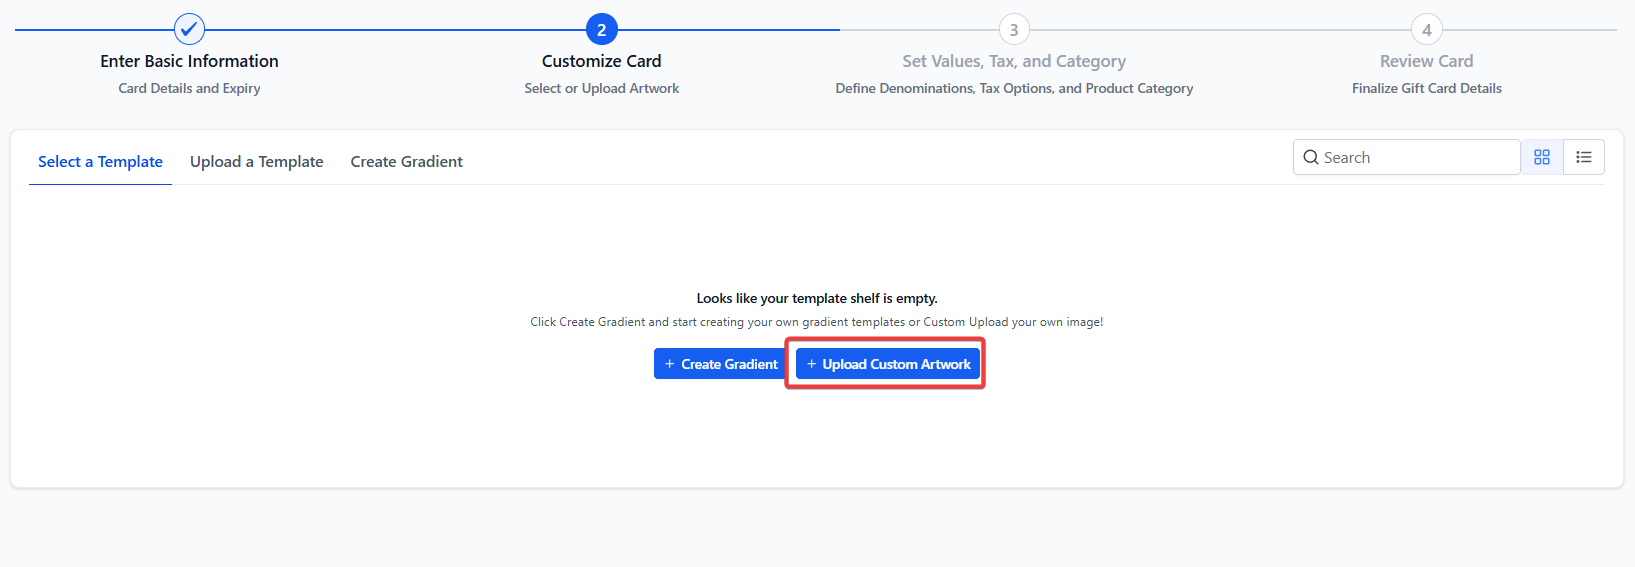Screen dimensions: 1635x567
Task: Click the magnifier icon in the search box
Action: (x=1311, y=158)
